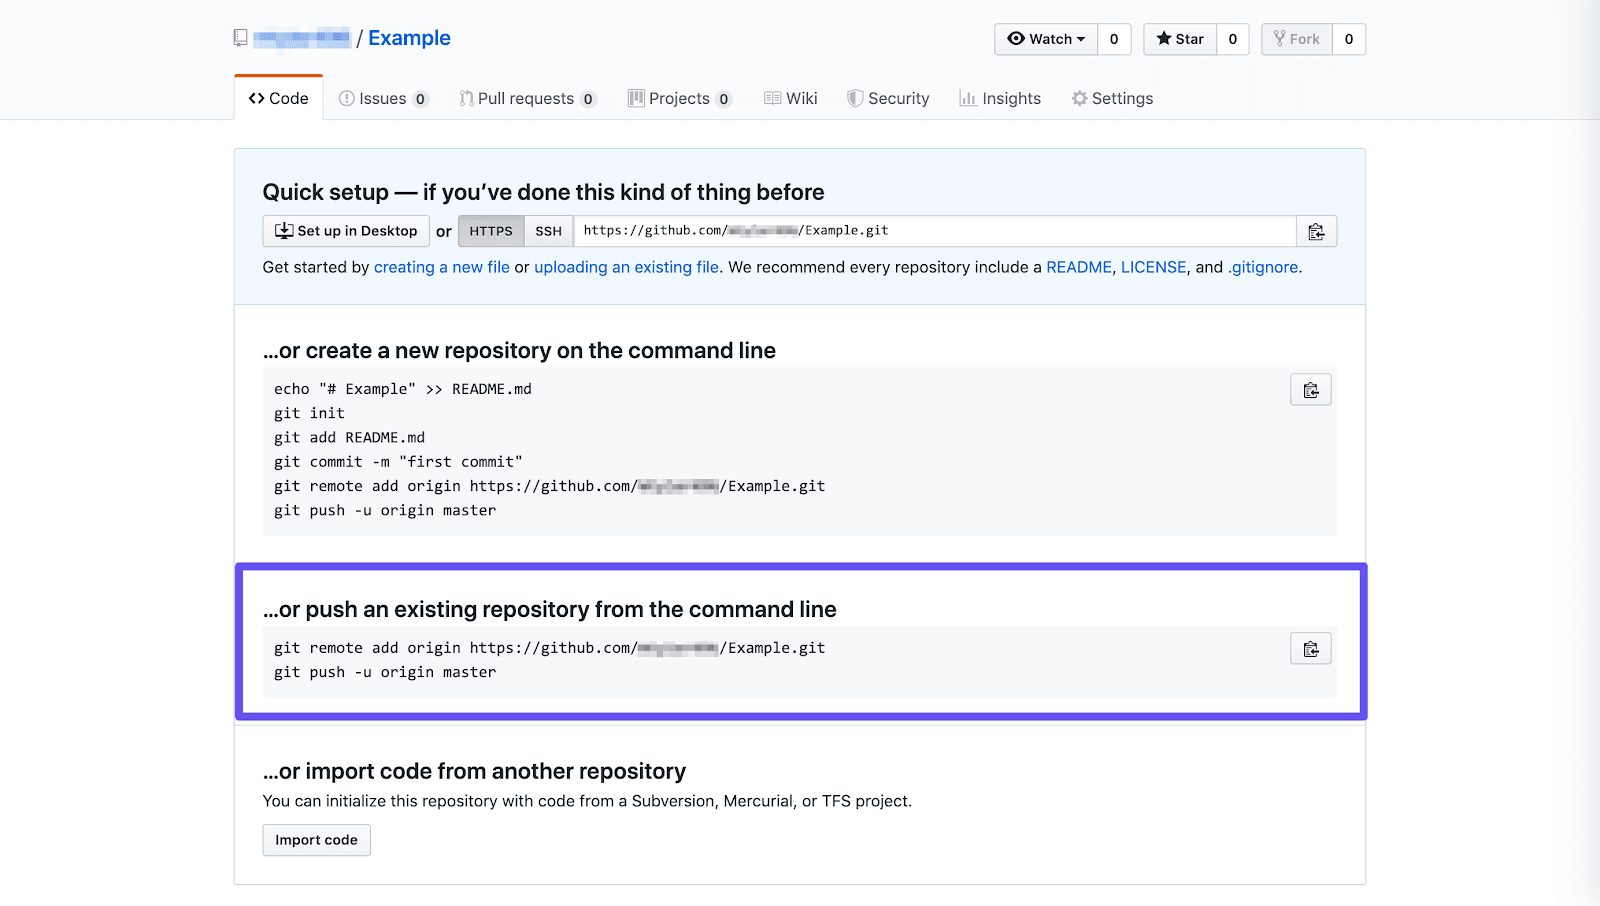Viewport: 1600px width, 906px height.
Task: Copy the push-existing-repository commands
Action: tap(1310, 648)
